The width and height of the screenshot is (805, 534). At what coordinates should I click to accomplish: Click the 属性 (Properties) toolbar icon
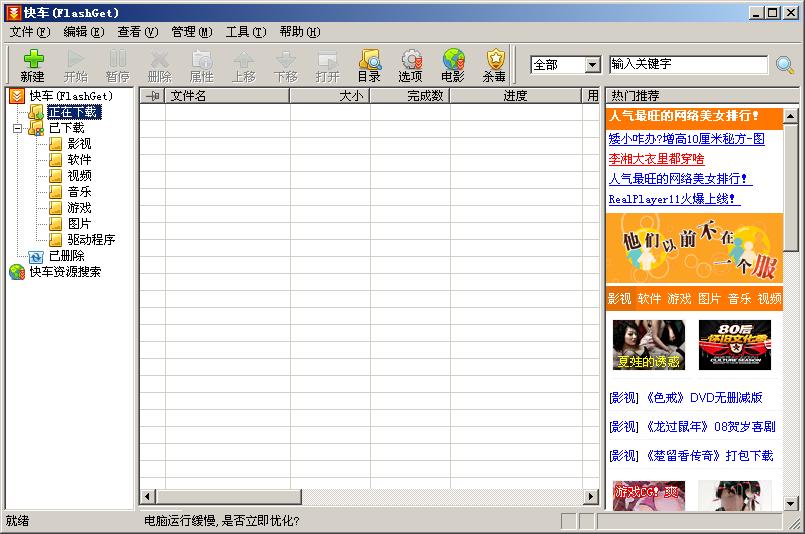pyautogui.click(x=202, y=65)
